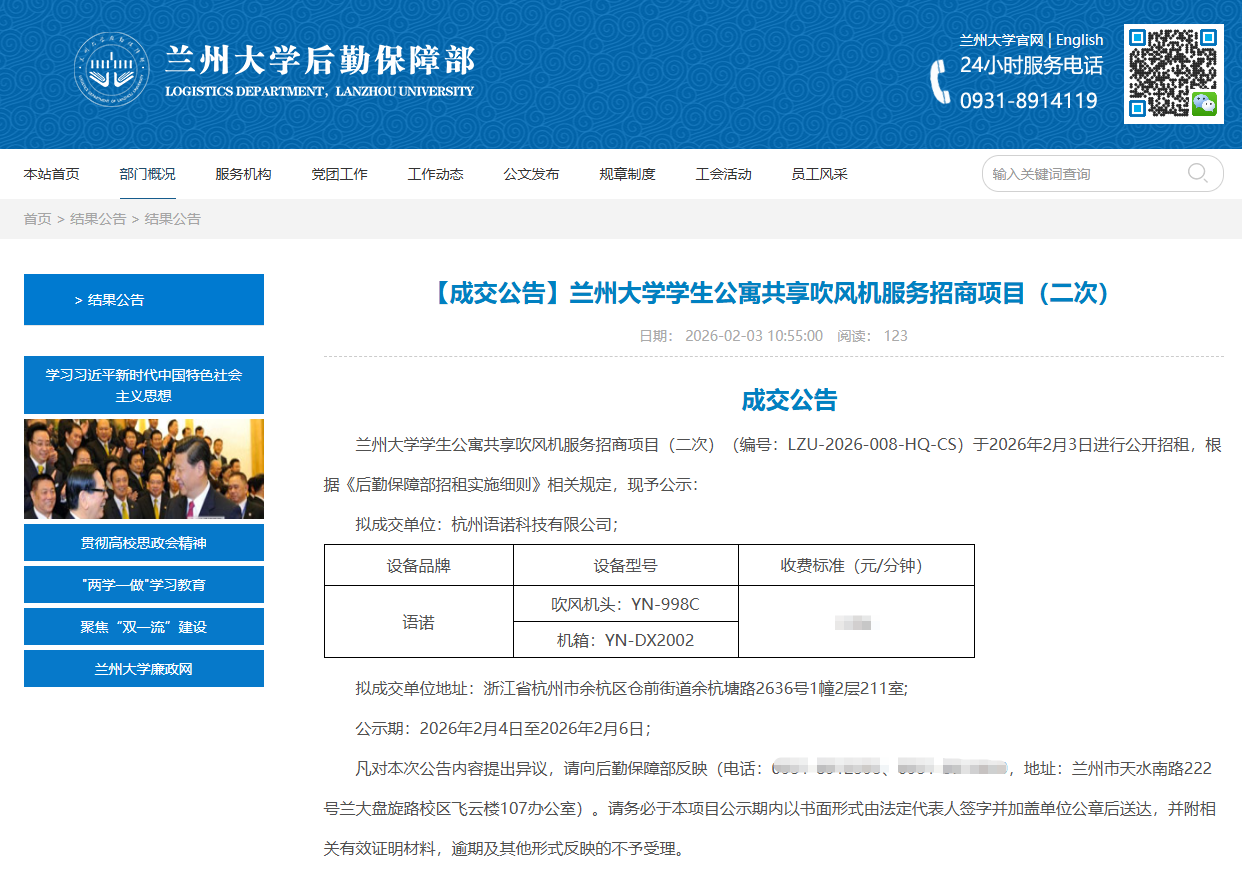Select 规章制度 in the top menu
The width and height of the screenshot is (1242, 875).
click(x=627, y=174)
